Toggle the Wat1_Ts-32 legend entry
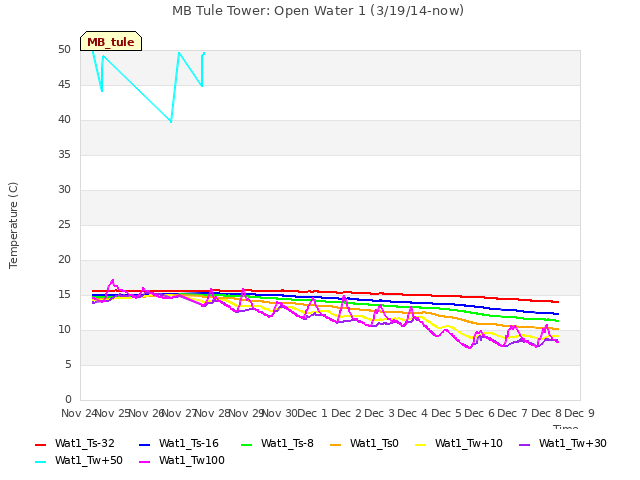 click(75, 444)
